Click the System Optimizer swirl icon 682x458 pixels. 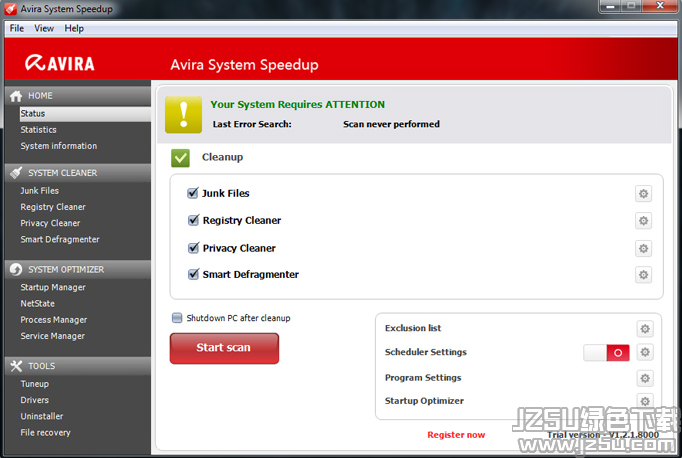tap(16, 270)
